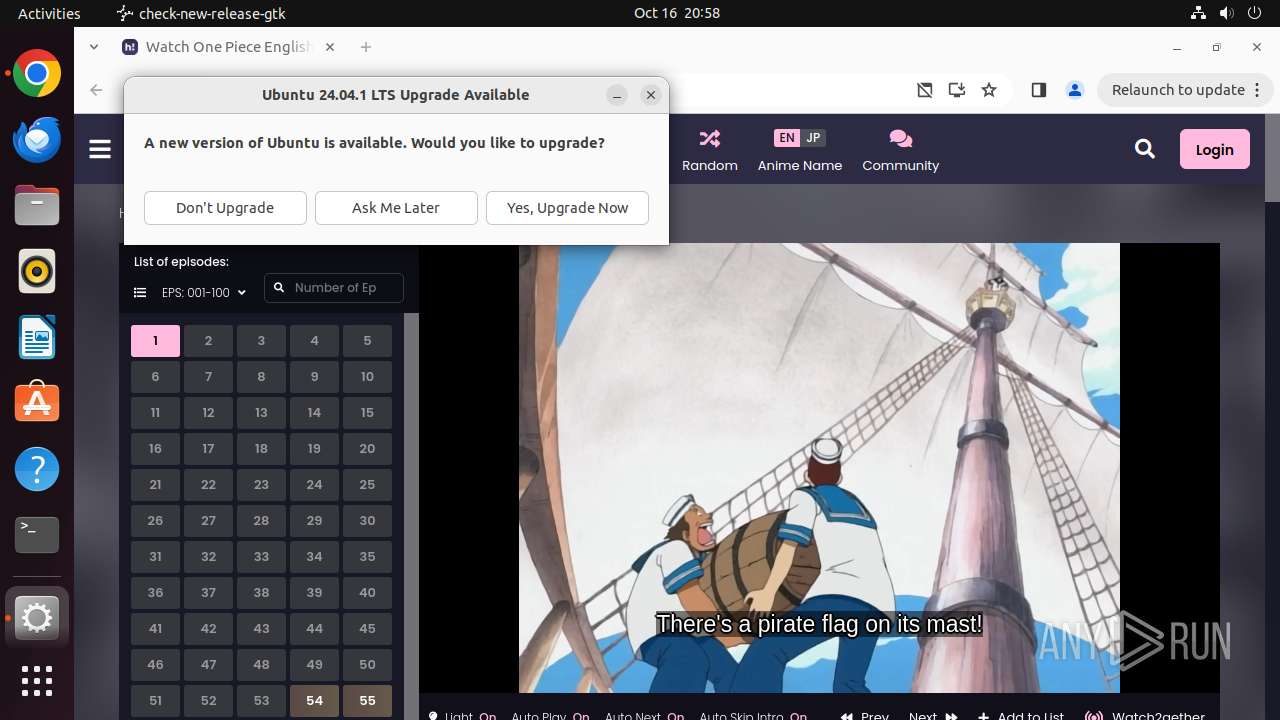Select episode 10
This screenshot has height=720, width=1280.
pyautogui.click(x=367, y=377)
